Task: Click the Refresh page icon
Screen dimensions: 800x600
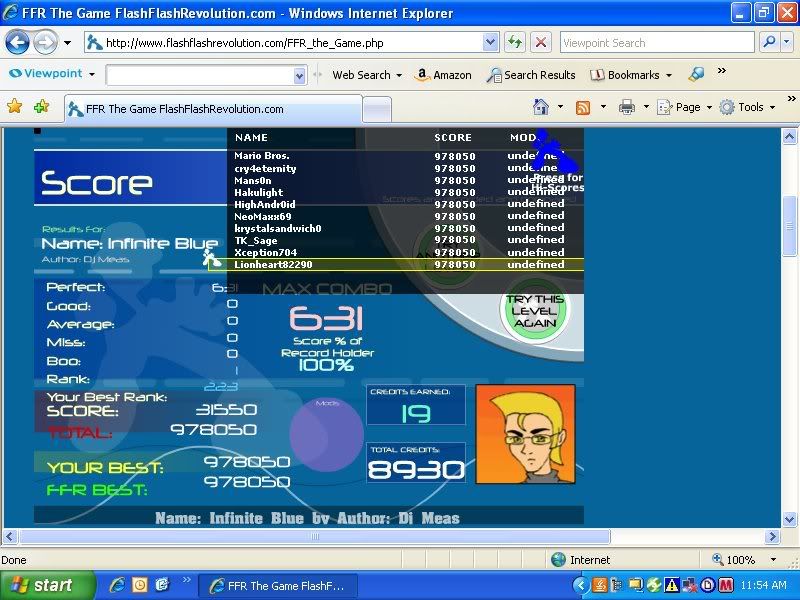Action: pyautogui.click(x=514, y=43)
